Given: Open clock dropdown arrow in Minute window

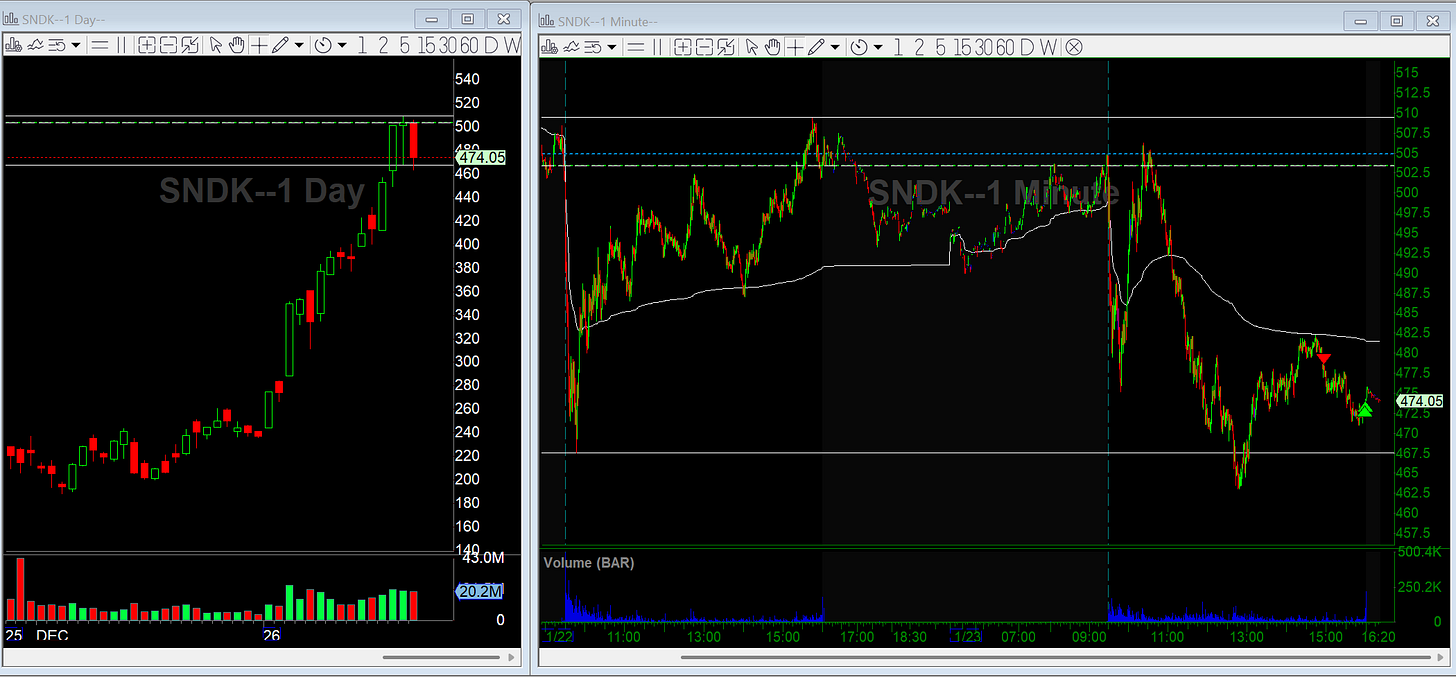Looking at the screenshot, I should point(877,45).
